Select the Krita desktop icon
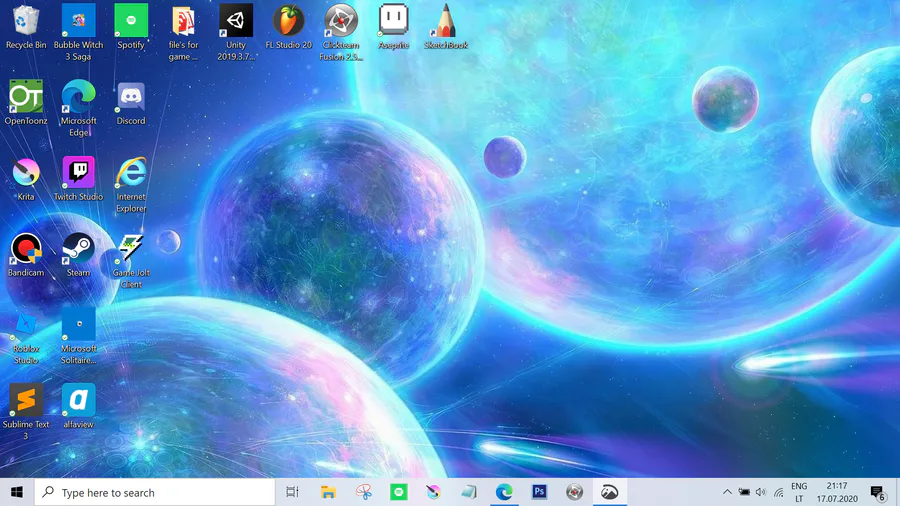This screenshot has height=506, width=900. [x=26, y=179]
